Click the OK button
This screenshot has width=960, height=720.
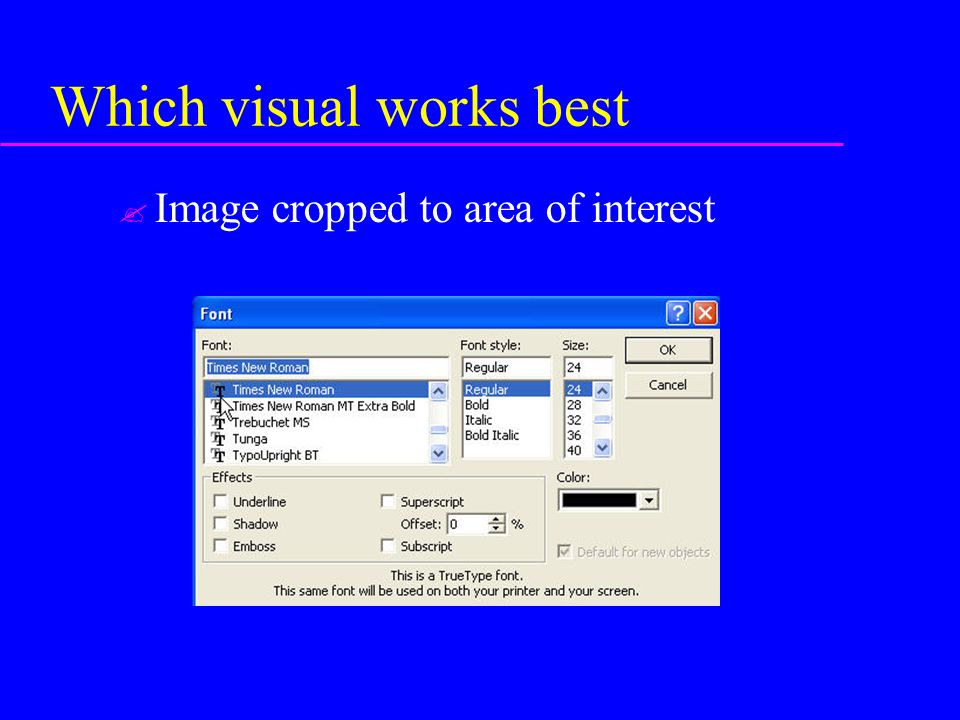(x=669, y=350)
